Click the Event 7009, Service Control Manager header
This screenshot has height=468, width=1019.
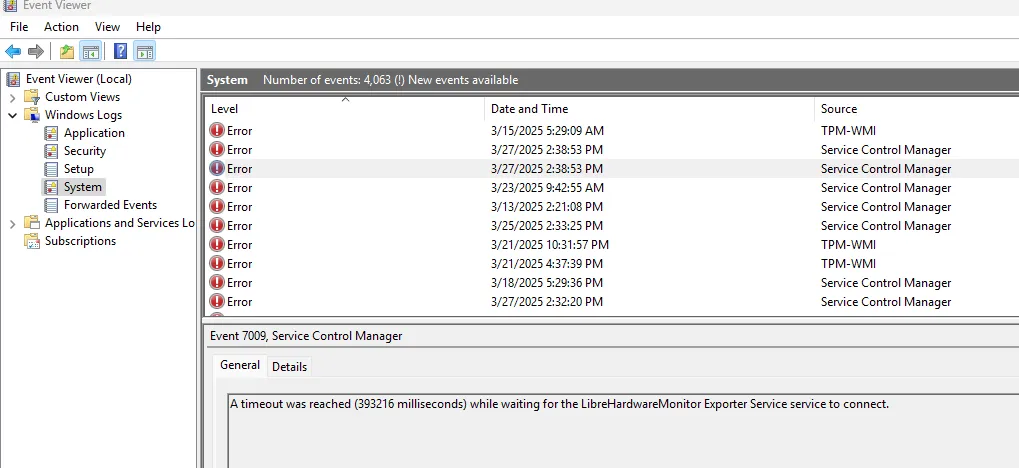pyautogui.click(x=306, y=336)
